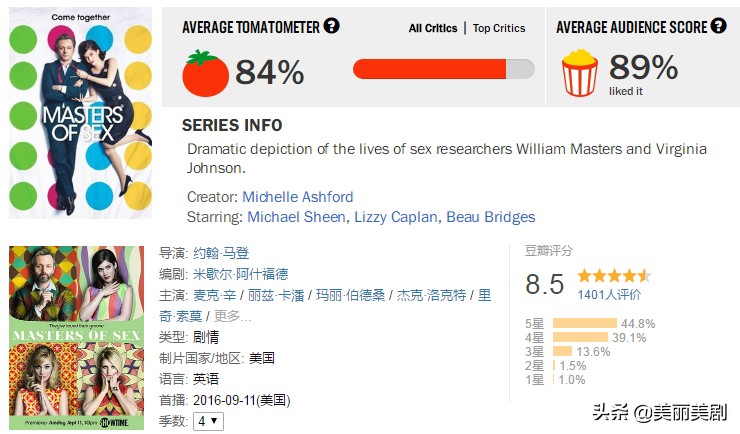Open the season number dropdown
This screenshot has width=740, height=434.
208,421
